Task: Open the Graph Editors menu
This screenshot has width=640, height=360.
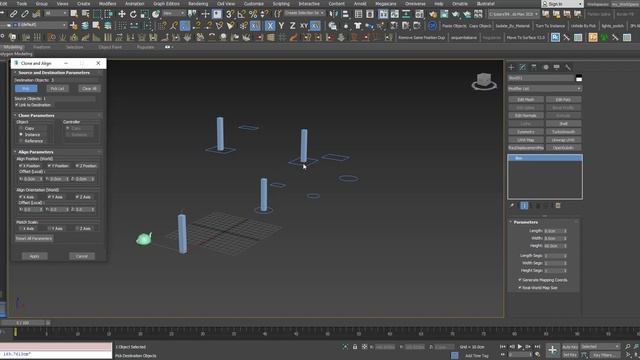Action: pyautogui.click(x=166, y=3)
